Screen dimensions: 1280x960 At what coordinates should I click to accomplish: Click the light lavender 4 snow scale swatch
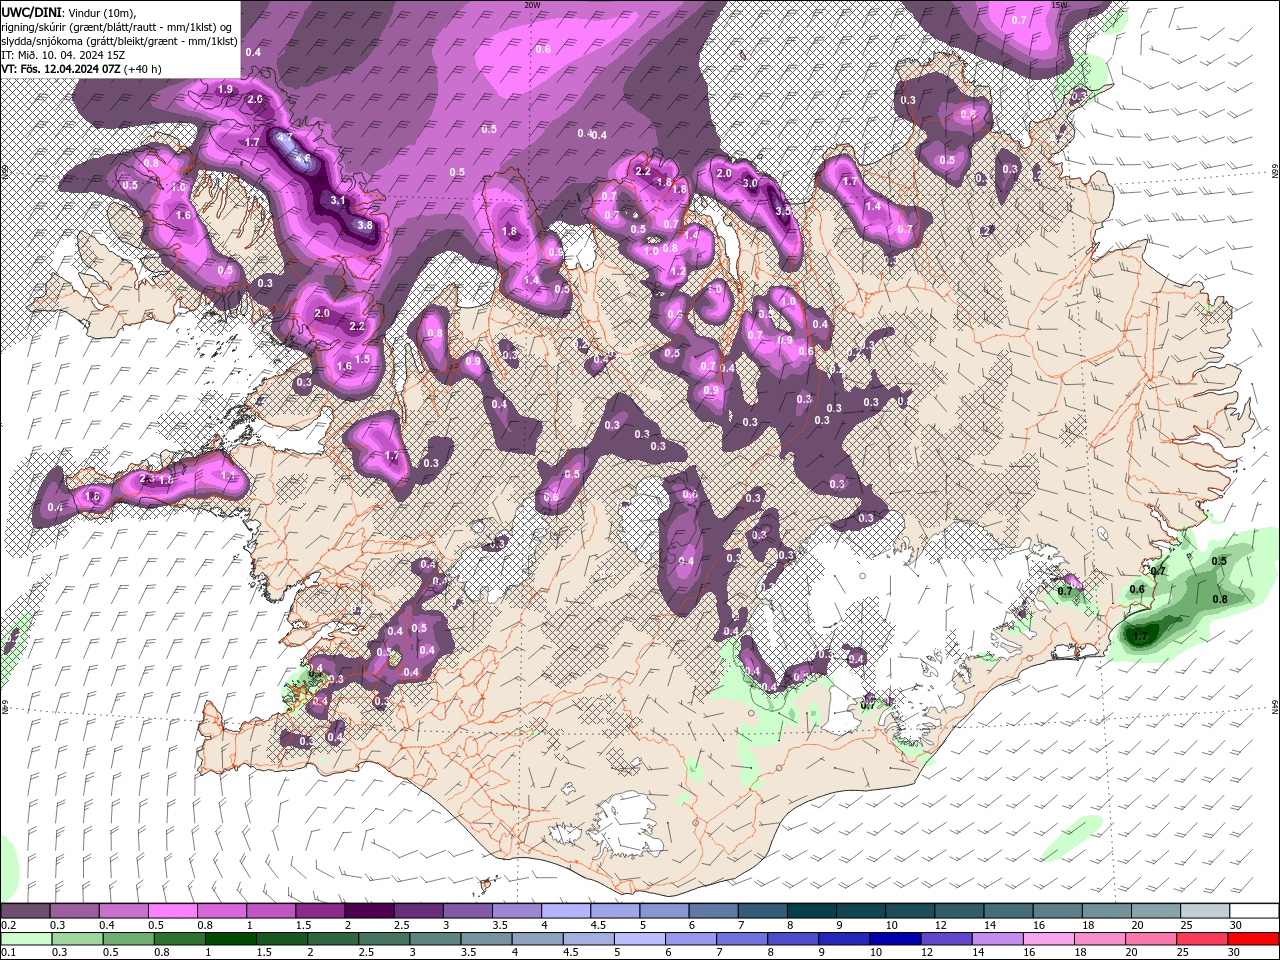[564, 911]
